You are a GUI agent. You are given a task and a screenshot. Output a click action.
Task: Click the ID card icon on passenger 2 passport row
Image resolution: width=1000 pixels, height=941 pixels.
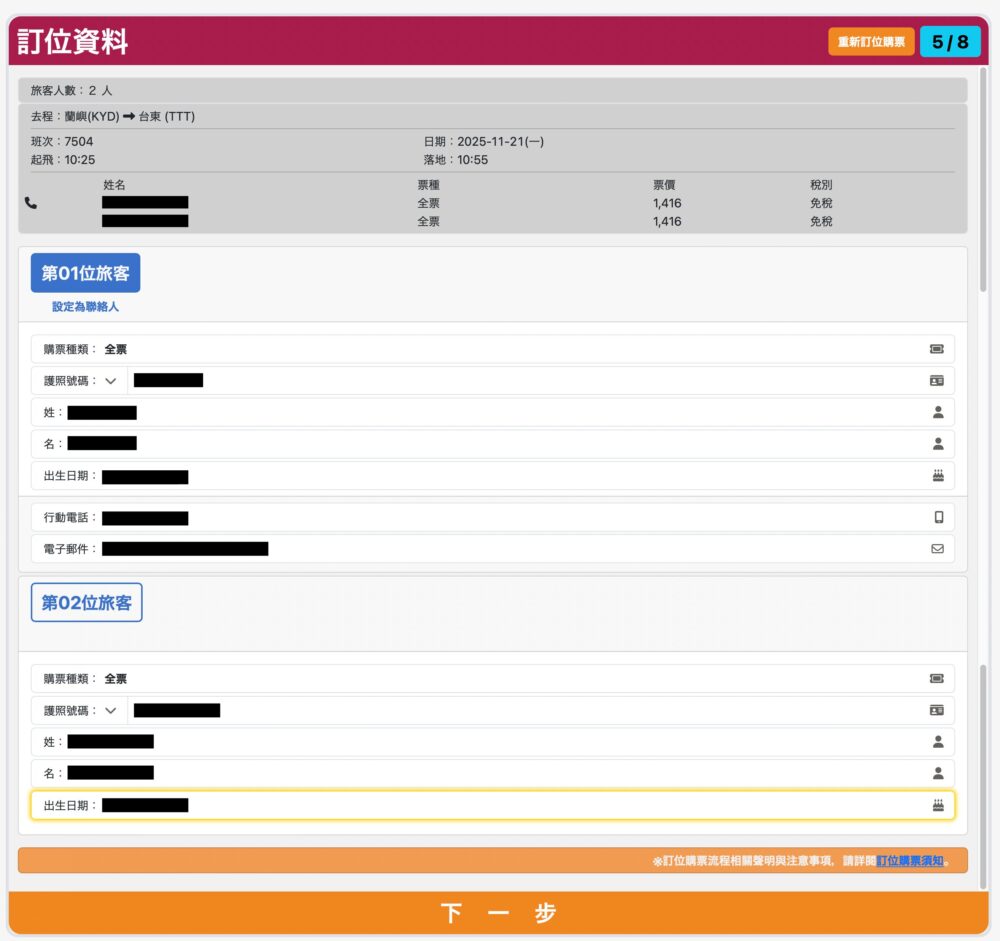click(936, 710)
